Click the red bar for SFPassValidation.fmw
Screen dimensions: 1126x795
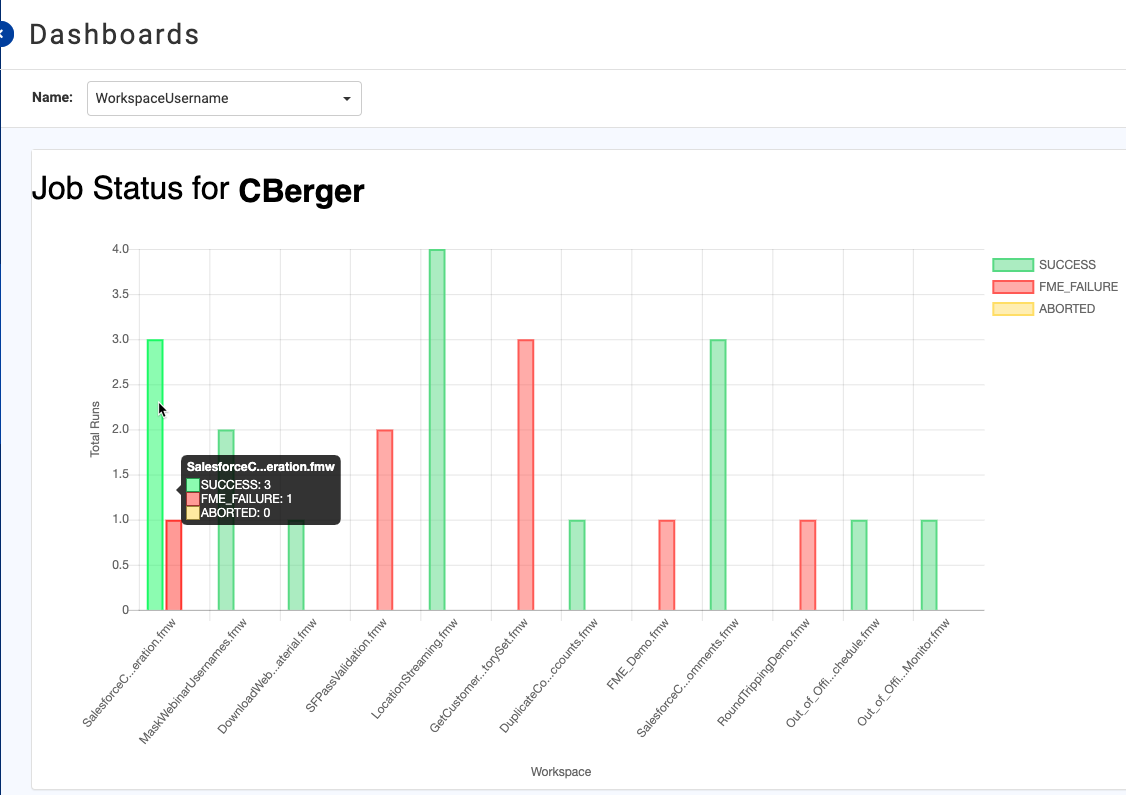click(385, 520)
